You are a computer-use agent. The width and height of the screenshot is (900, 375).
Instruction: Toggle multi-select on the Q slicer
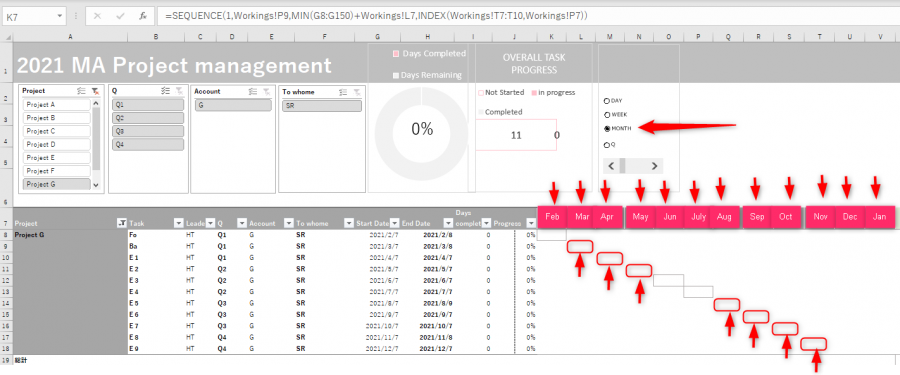pyautogui.click(x=165, y=91)
